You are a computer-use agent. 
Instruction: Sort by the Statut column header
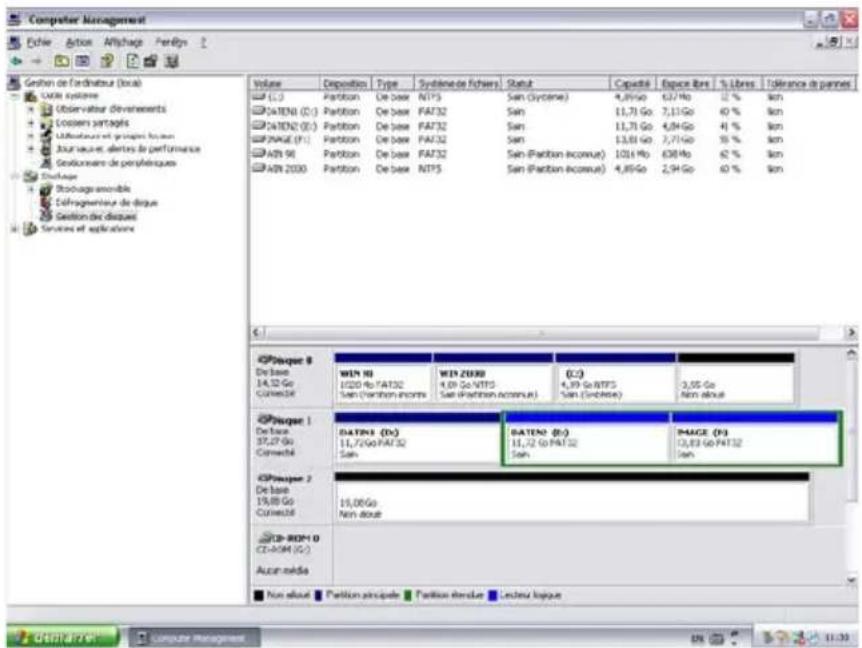coord(556,84)
